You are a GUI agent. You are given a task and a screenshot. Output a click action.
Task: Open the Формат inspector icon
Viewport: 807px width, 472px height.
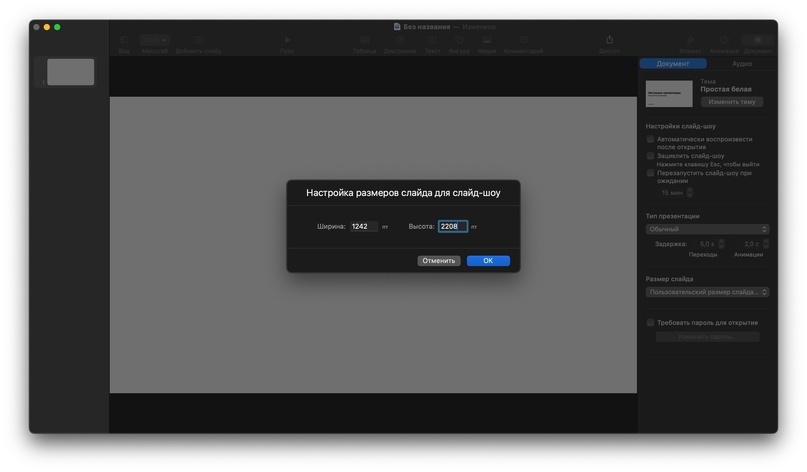[x=690, y=40]
